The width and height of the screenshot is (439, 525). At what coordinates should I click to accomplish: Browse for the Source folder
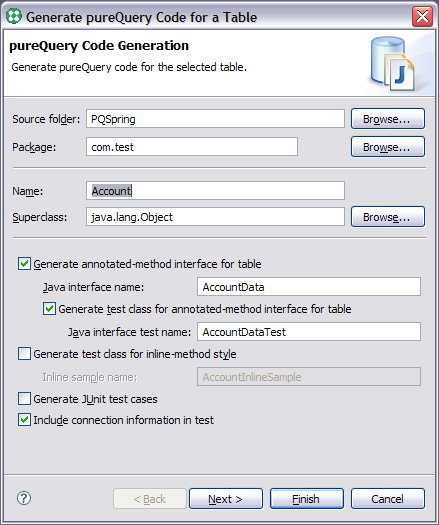pos(388,119)
